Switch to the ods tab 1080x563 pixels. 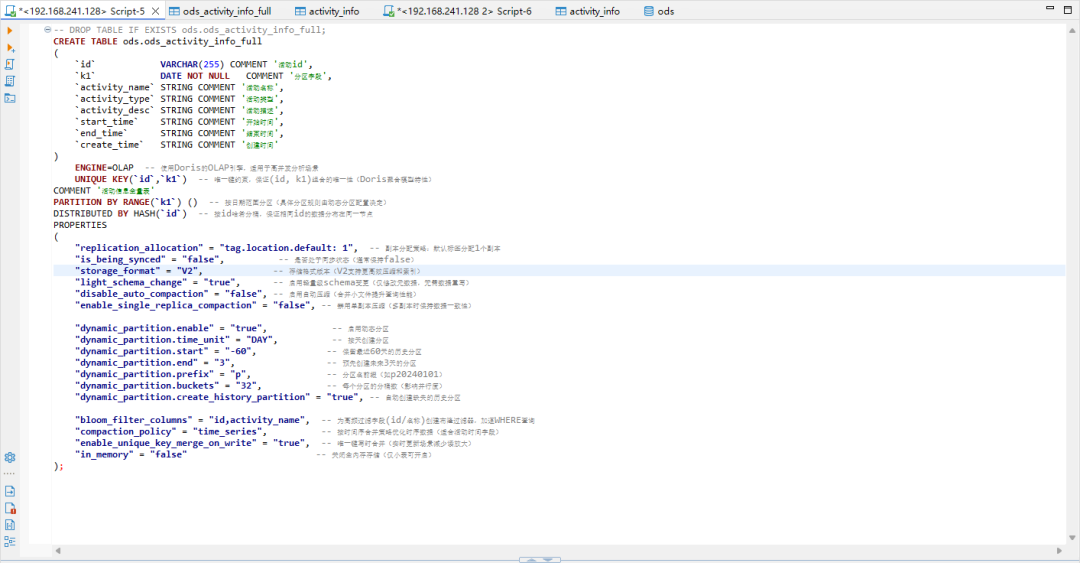click(x=659, y=11)
